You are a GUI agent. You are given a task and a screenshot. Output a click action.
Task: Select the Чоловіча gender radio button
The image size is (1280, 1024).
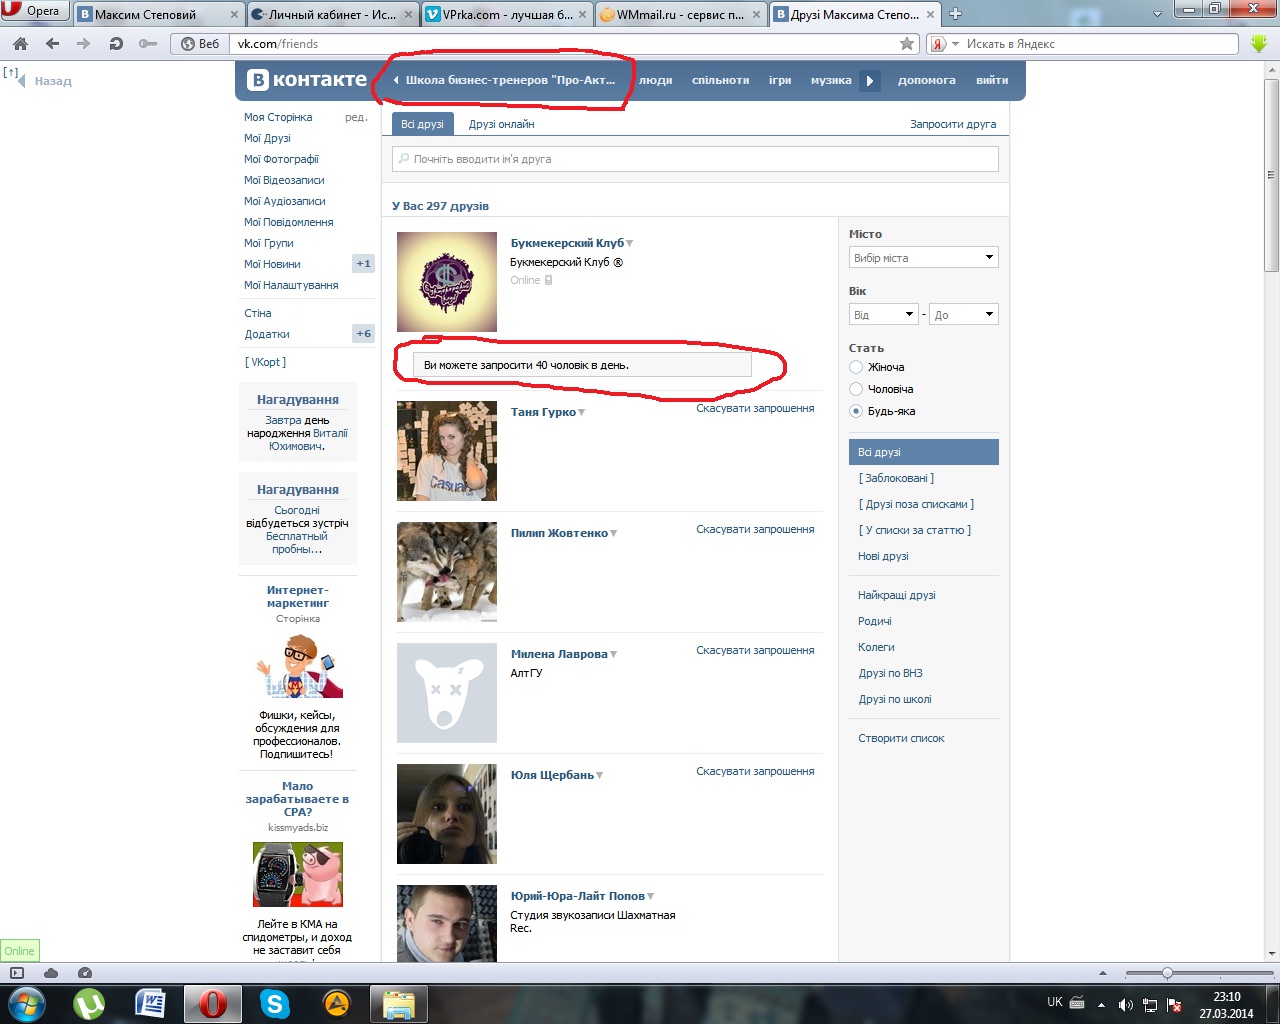856,389
